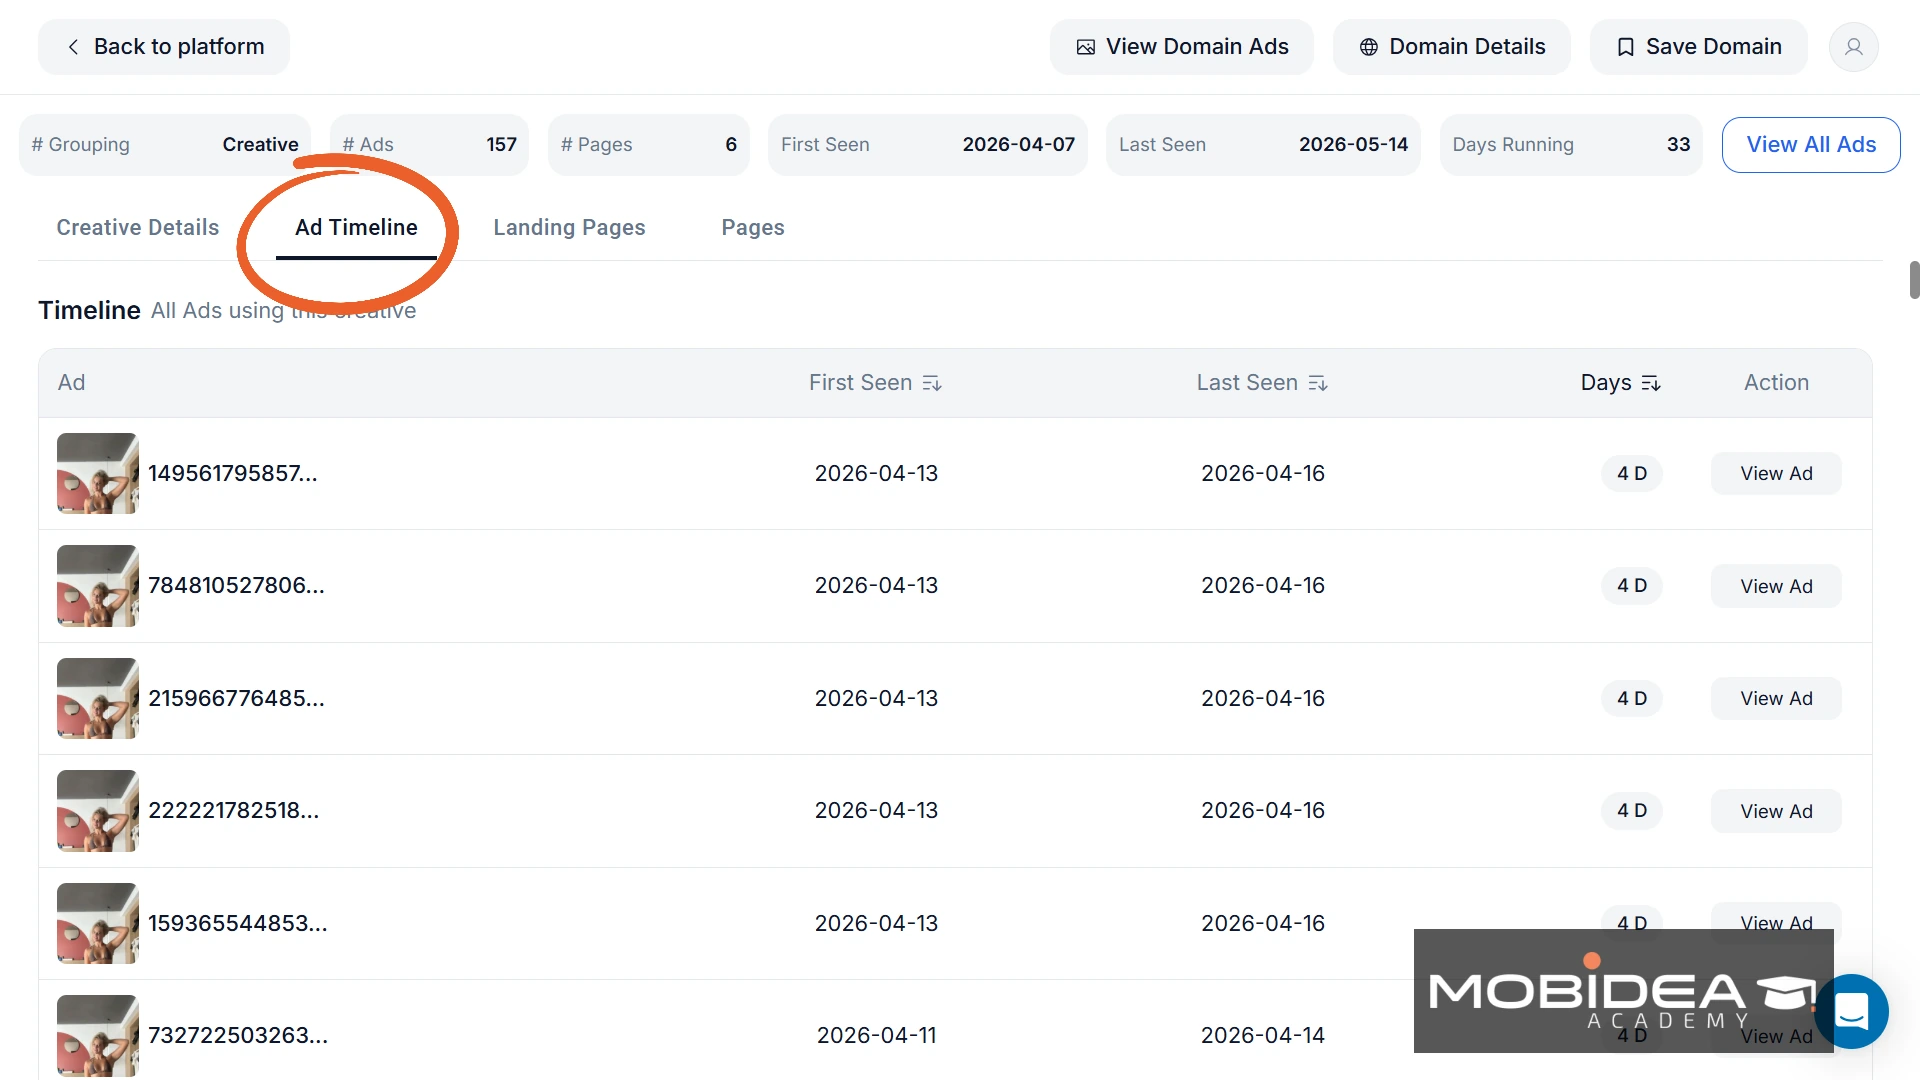Click last seen date of 784810527806...
This screenshot has height=1080, width=1920.
pyautogui.click(x=1263, y=586)
